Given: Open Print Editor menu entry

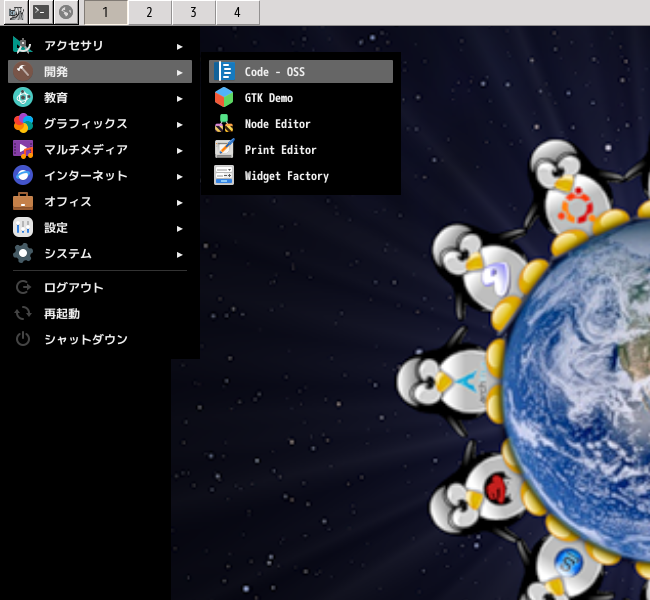Looking at the screenshot, I should click(301, 150).
